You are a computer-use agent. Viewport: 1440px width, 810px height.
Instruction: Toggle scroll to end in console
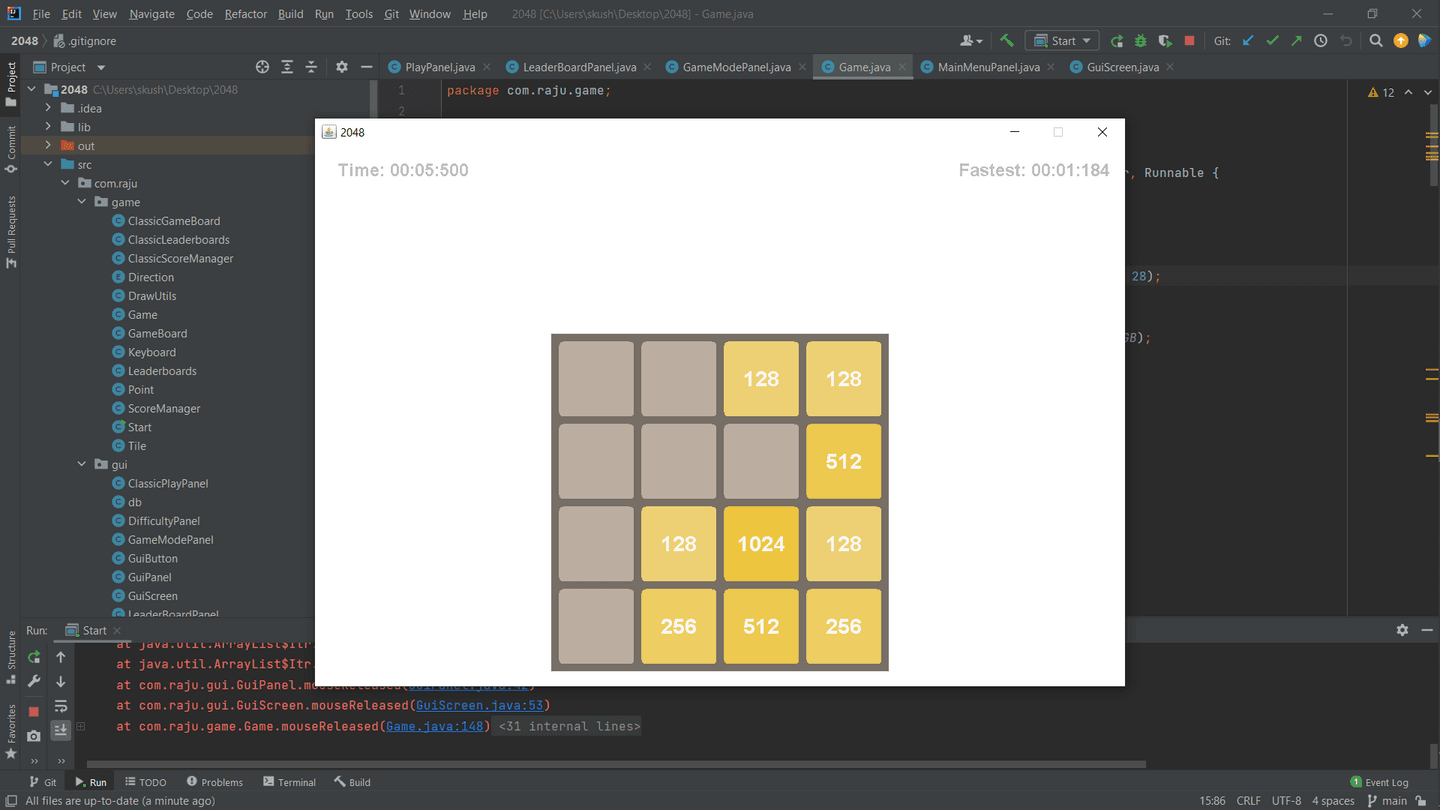pyautogui.click(x=61, y=730)
